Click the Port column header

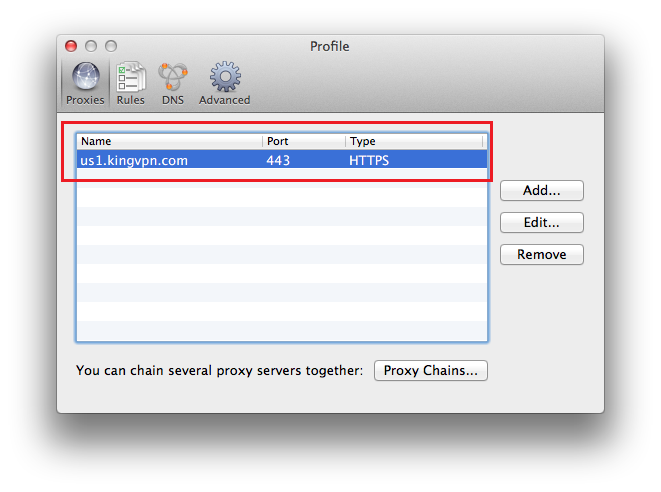click(304, 141)
